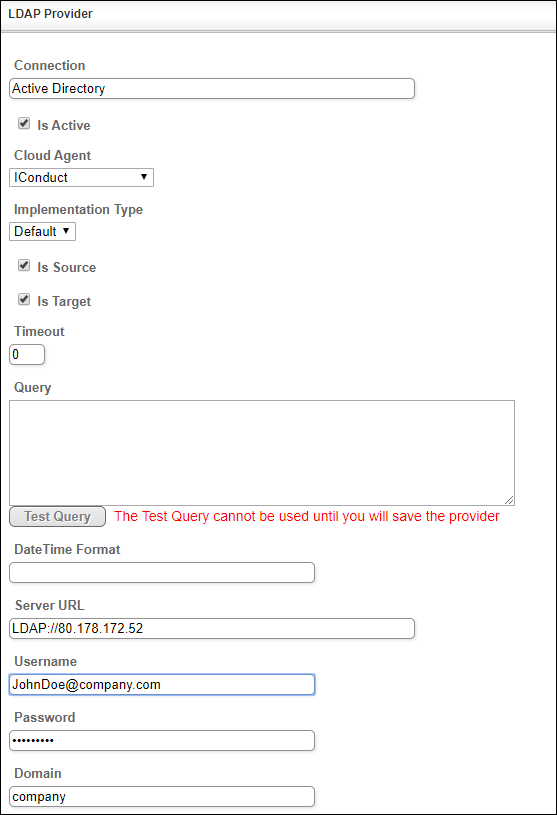Focus the Username input field
The height and width of the screenshot is (815, 557).
(x=162, y=685)
